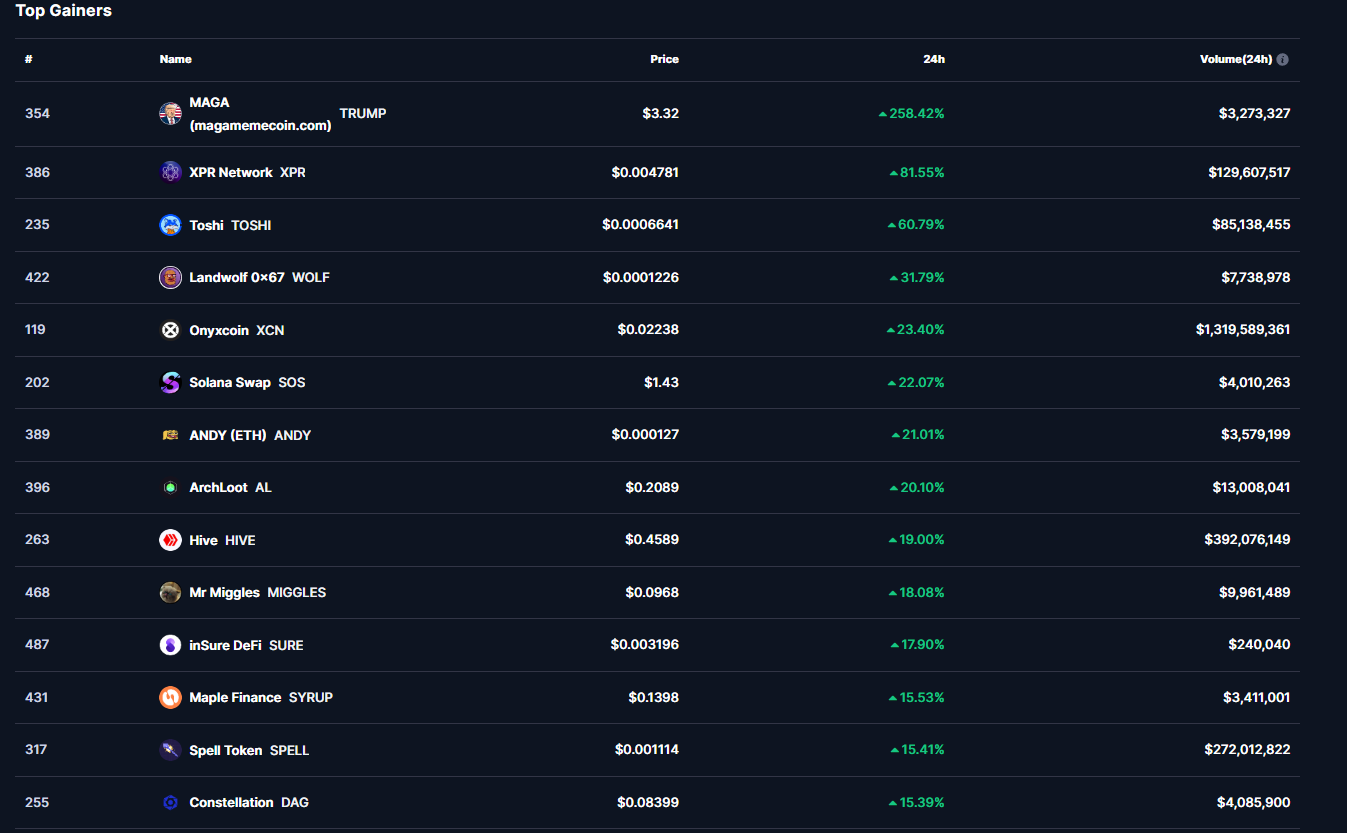Sort table by the Price column header
The image size is (1347, 833).
click(x=664, y=59)
